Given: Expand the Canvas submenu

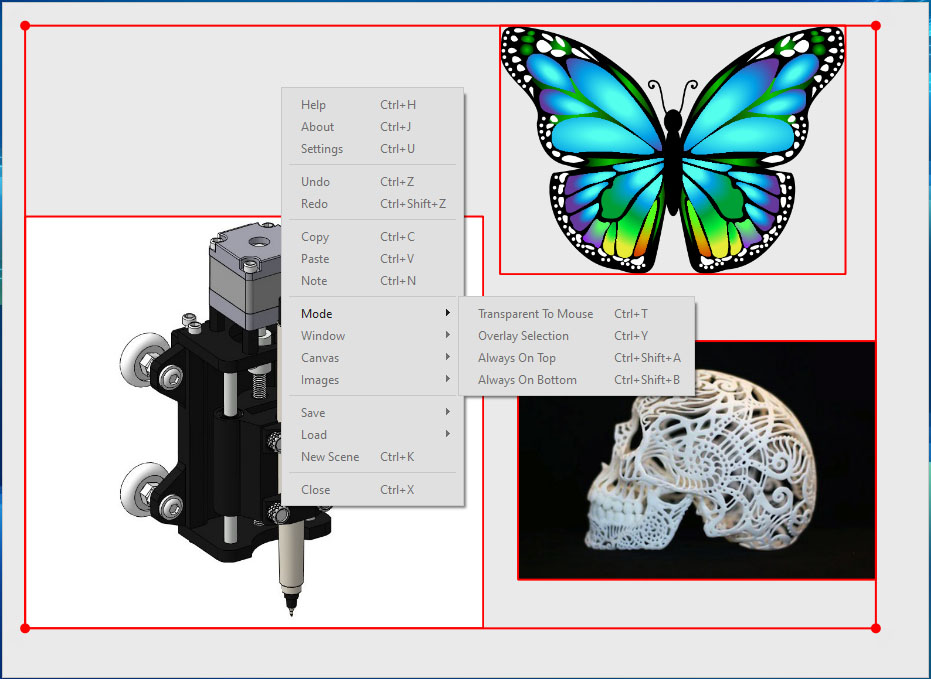Looking at the screenshot, I should click(x=372, y=357).
